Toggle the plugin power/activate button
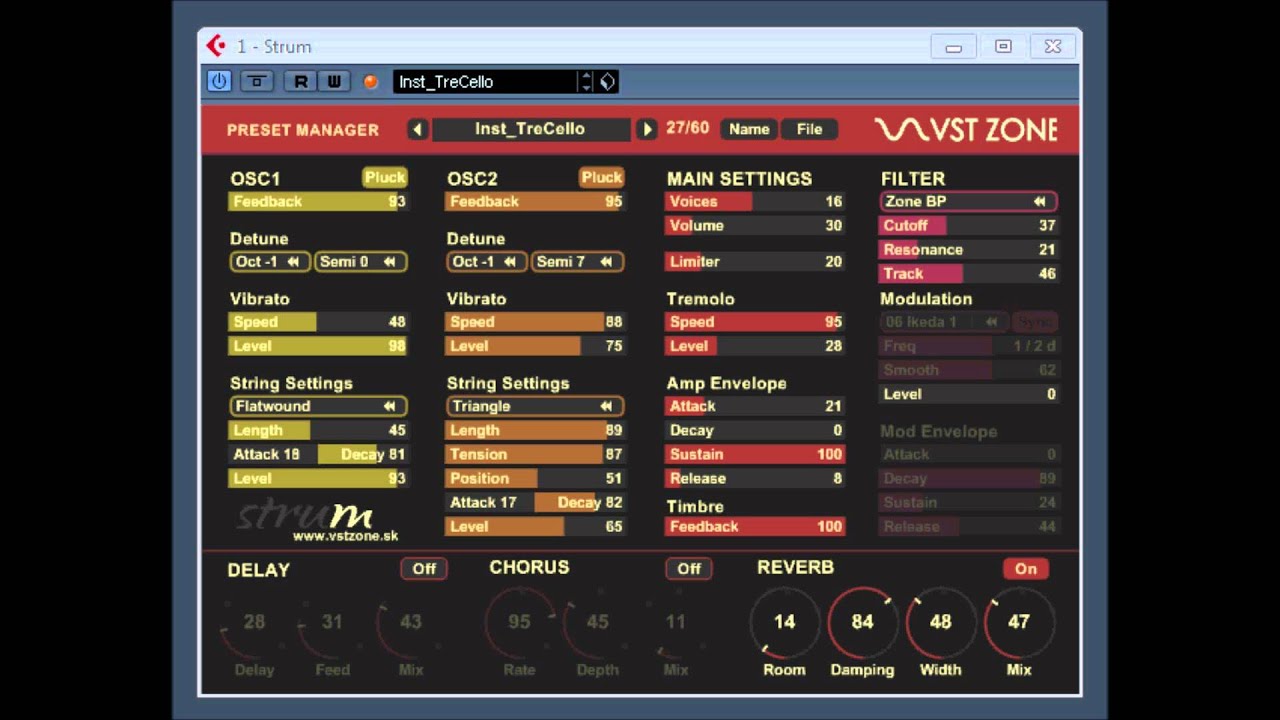This screenshot has height=720, width=1280. [219, 82]
